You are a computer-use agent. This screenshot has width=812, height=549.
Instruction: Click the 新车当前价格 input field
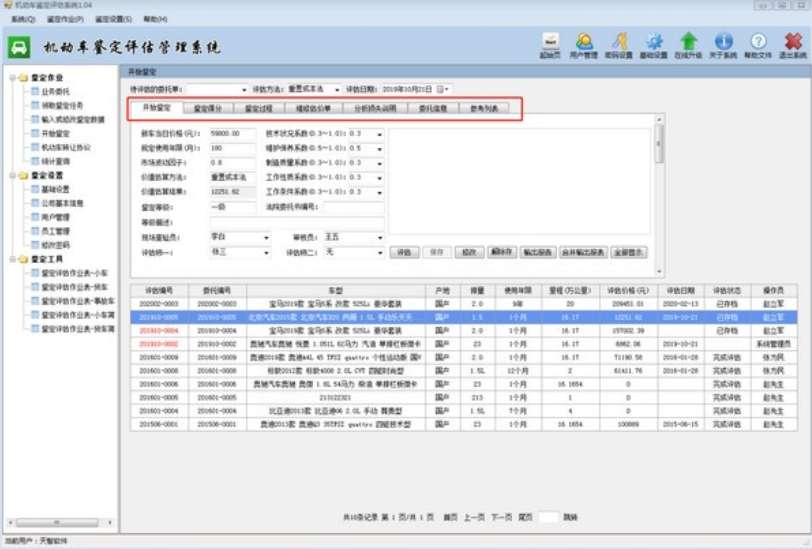pyautogui.click(x=233, y=133)
